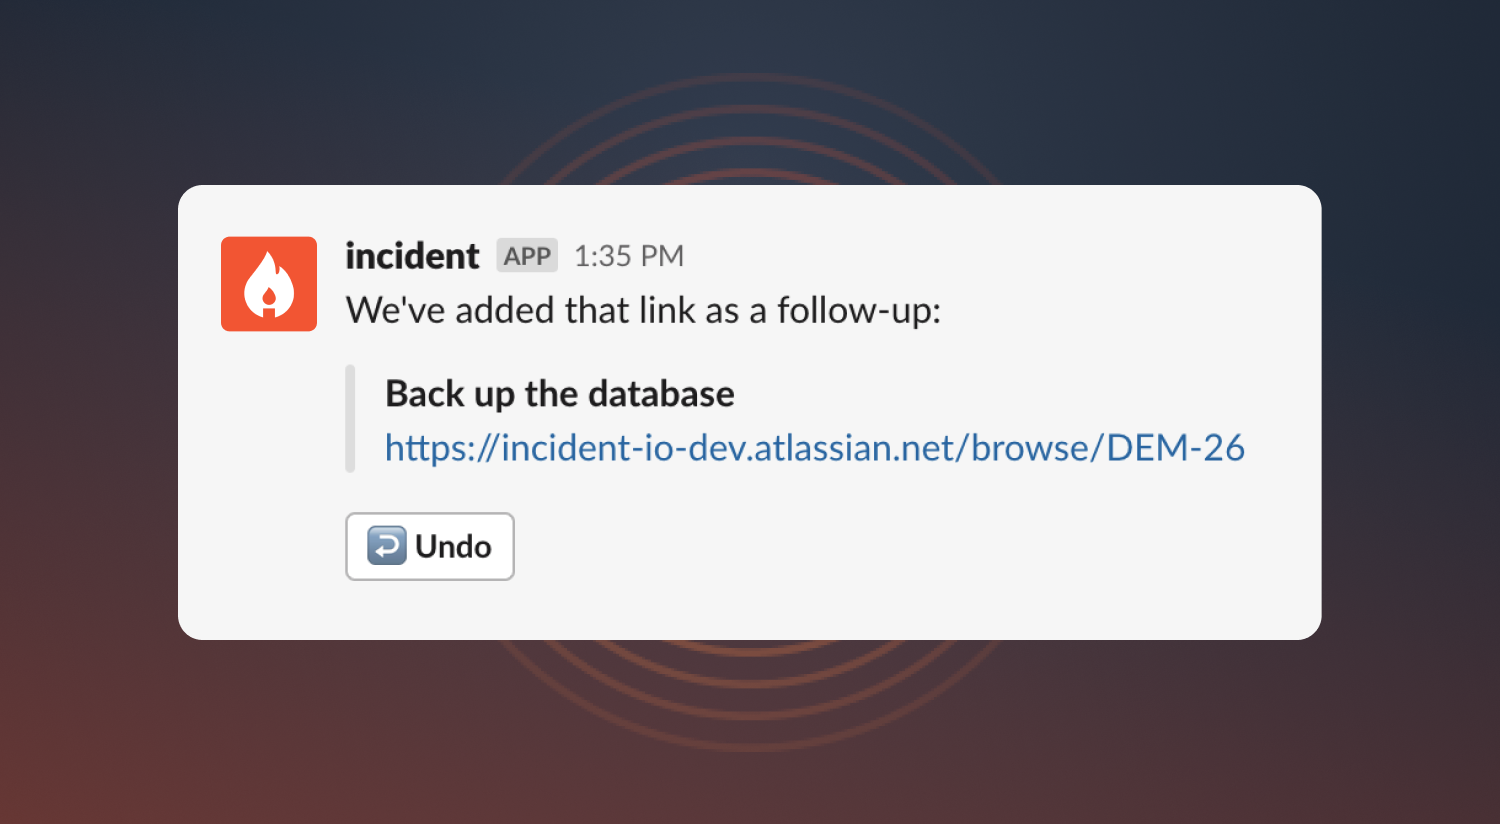1500x824 pixels.
Task: Undo the added follow-up link
Action: tap(430, 546)
